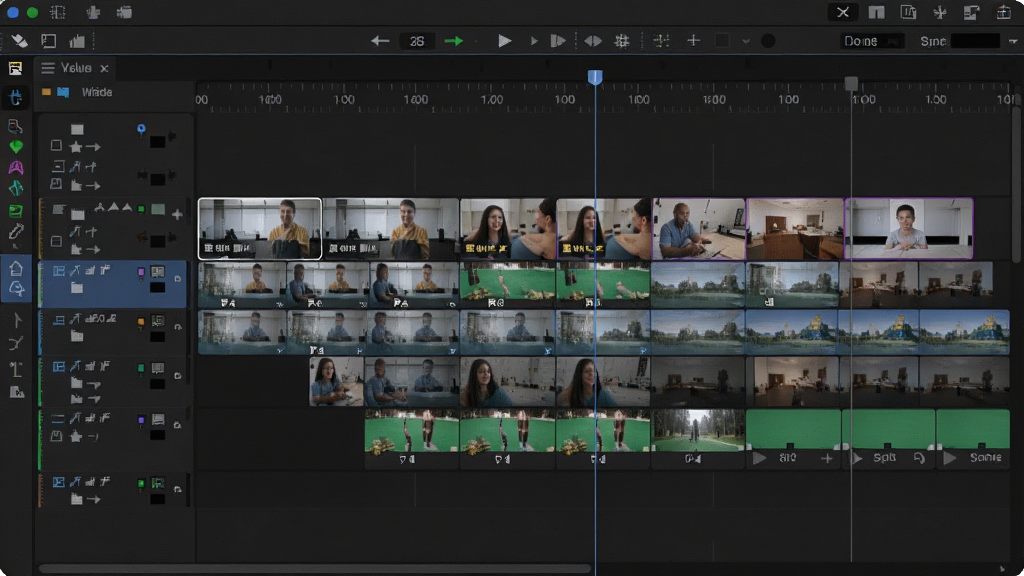This screenshot has width=1024, height=576.
Task: Start playback with the large play button
Action: (504, 41)
